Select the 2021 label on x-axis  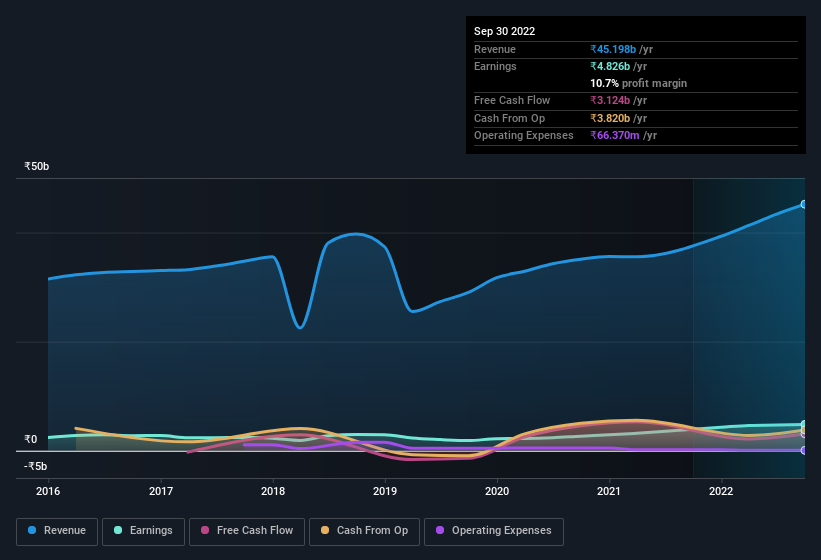click(x=609, y=491)
